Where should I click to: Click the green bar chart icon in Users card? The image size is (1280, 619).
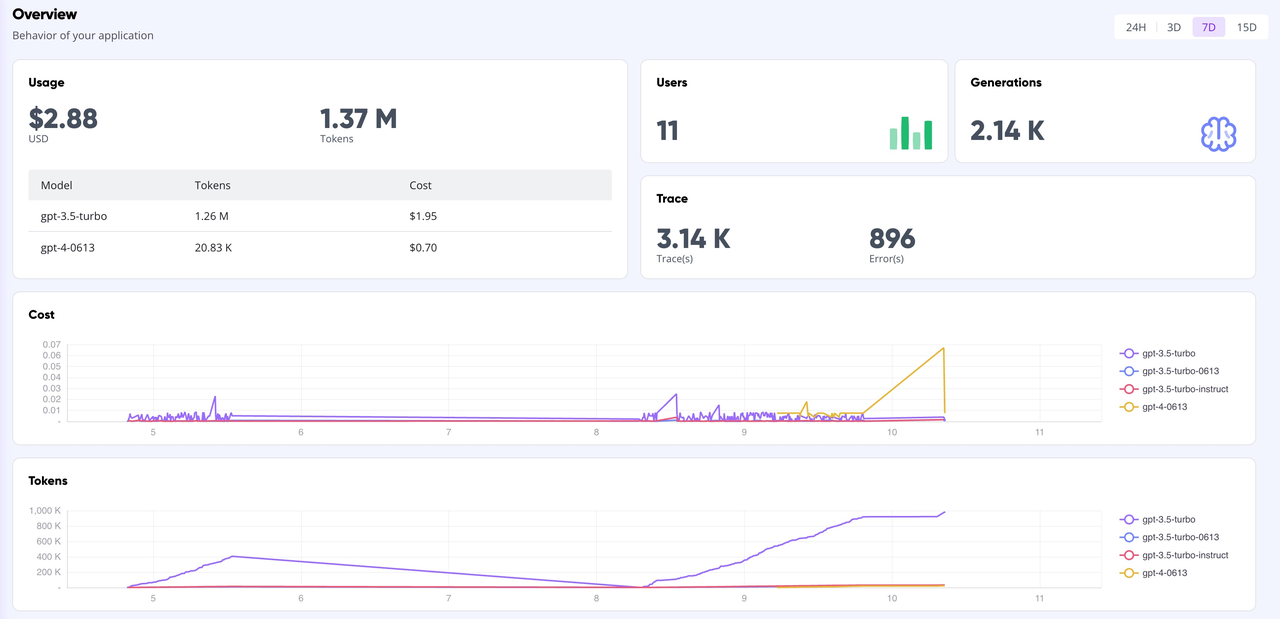pyautogui.click(x=911, y=132)
